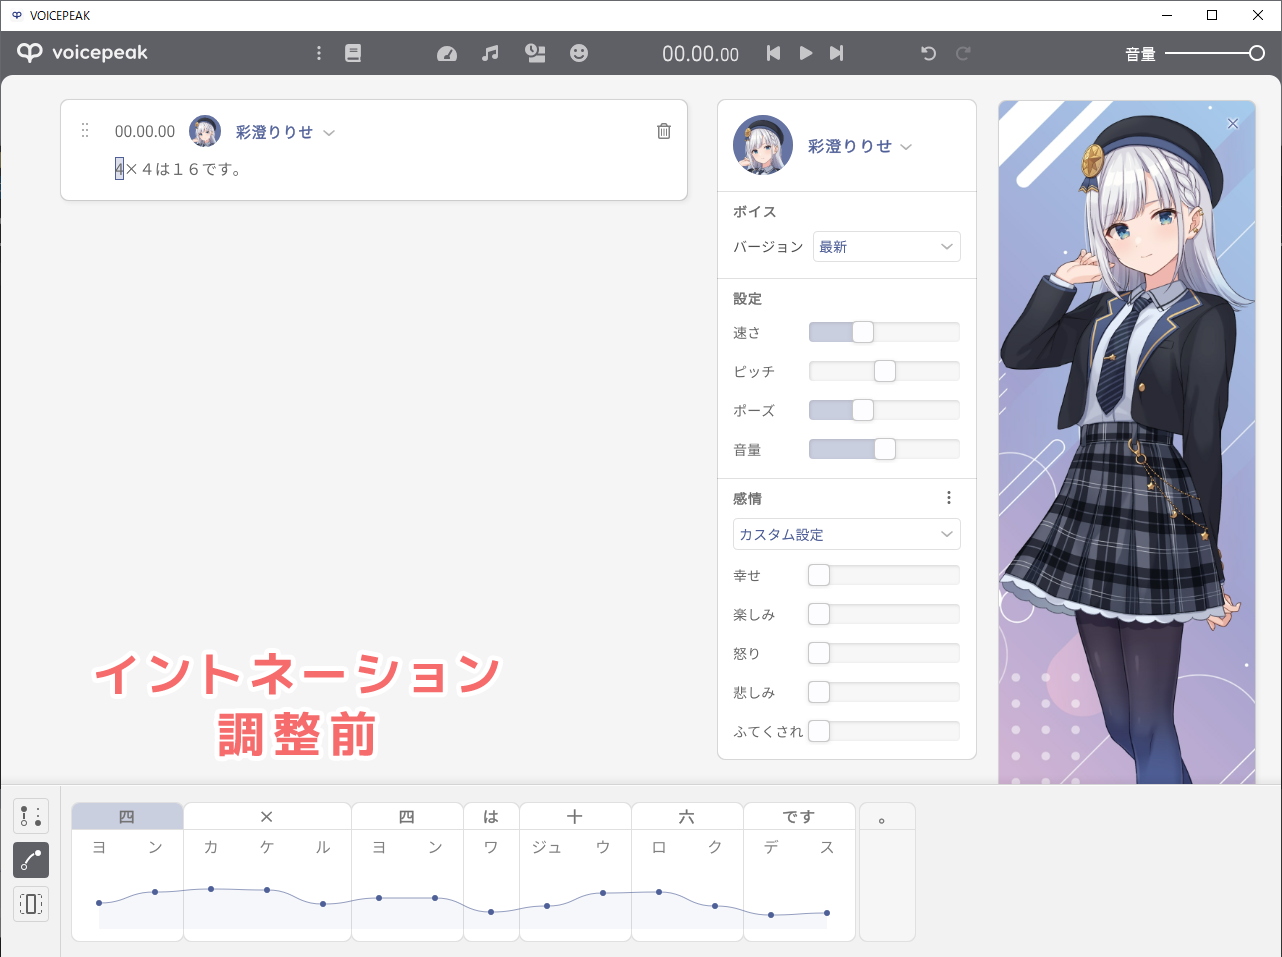Click the pitch point under ワ

[491, 912]
